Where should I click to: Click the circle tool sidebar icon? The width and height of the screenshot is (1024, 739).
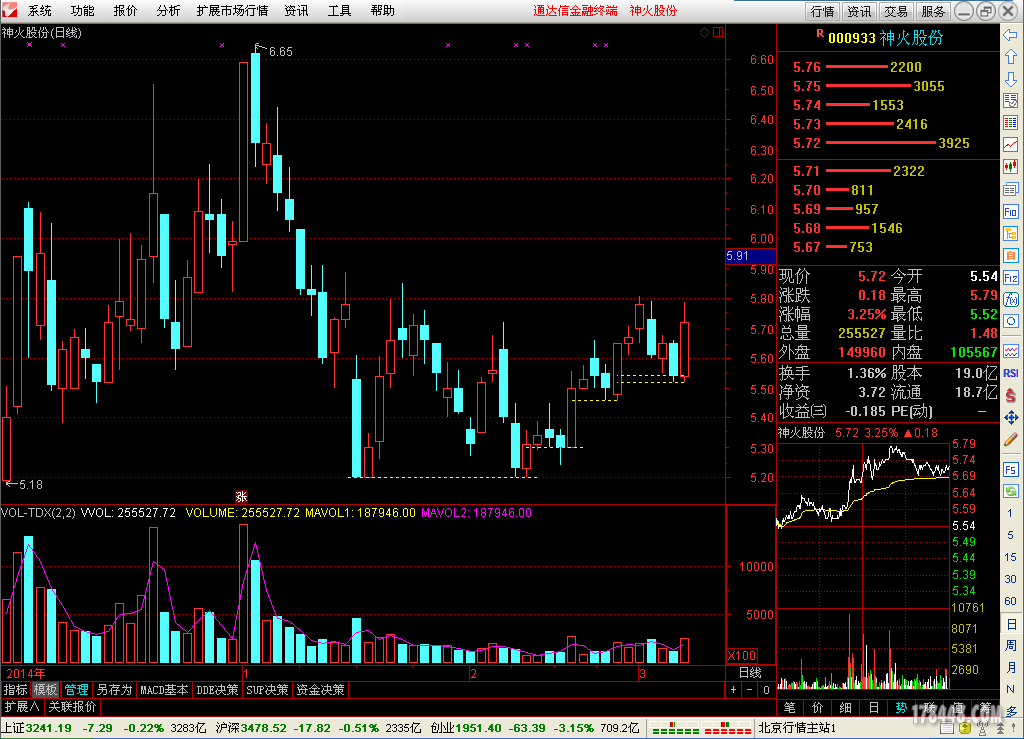1010,321
